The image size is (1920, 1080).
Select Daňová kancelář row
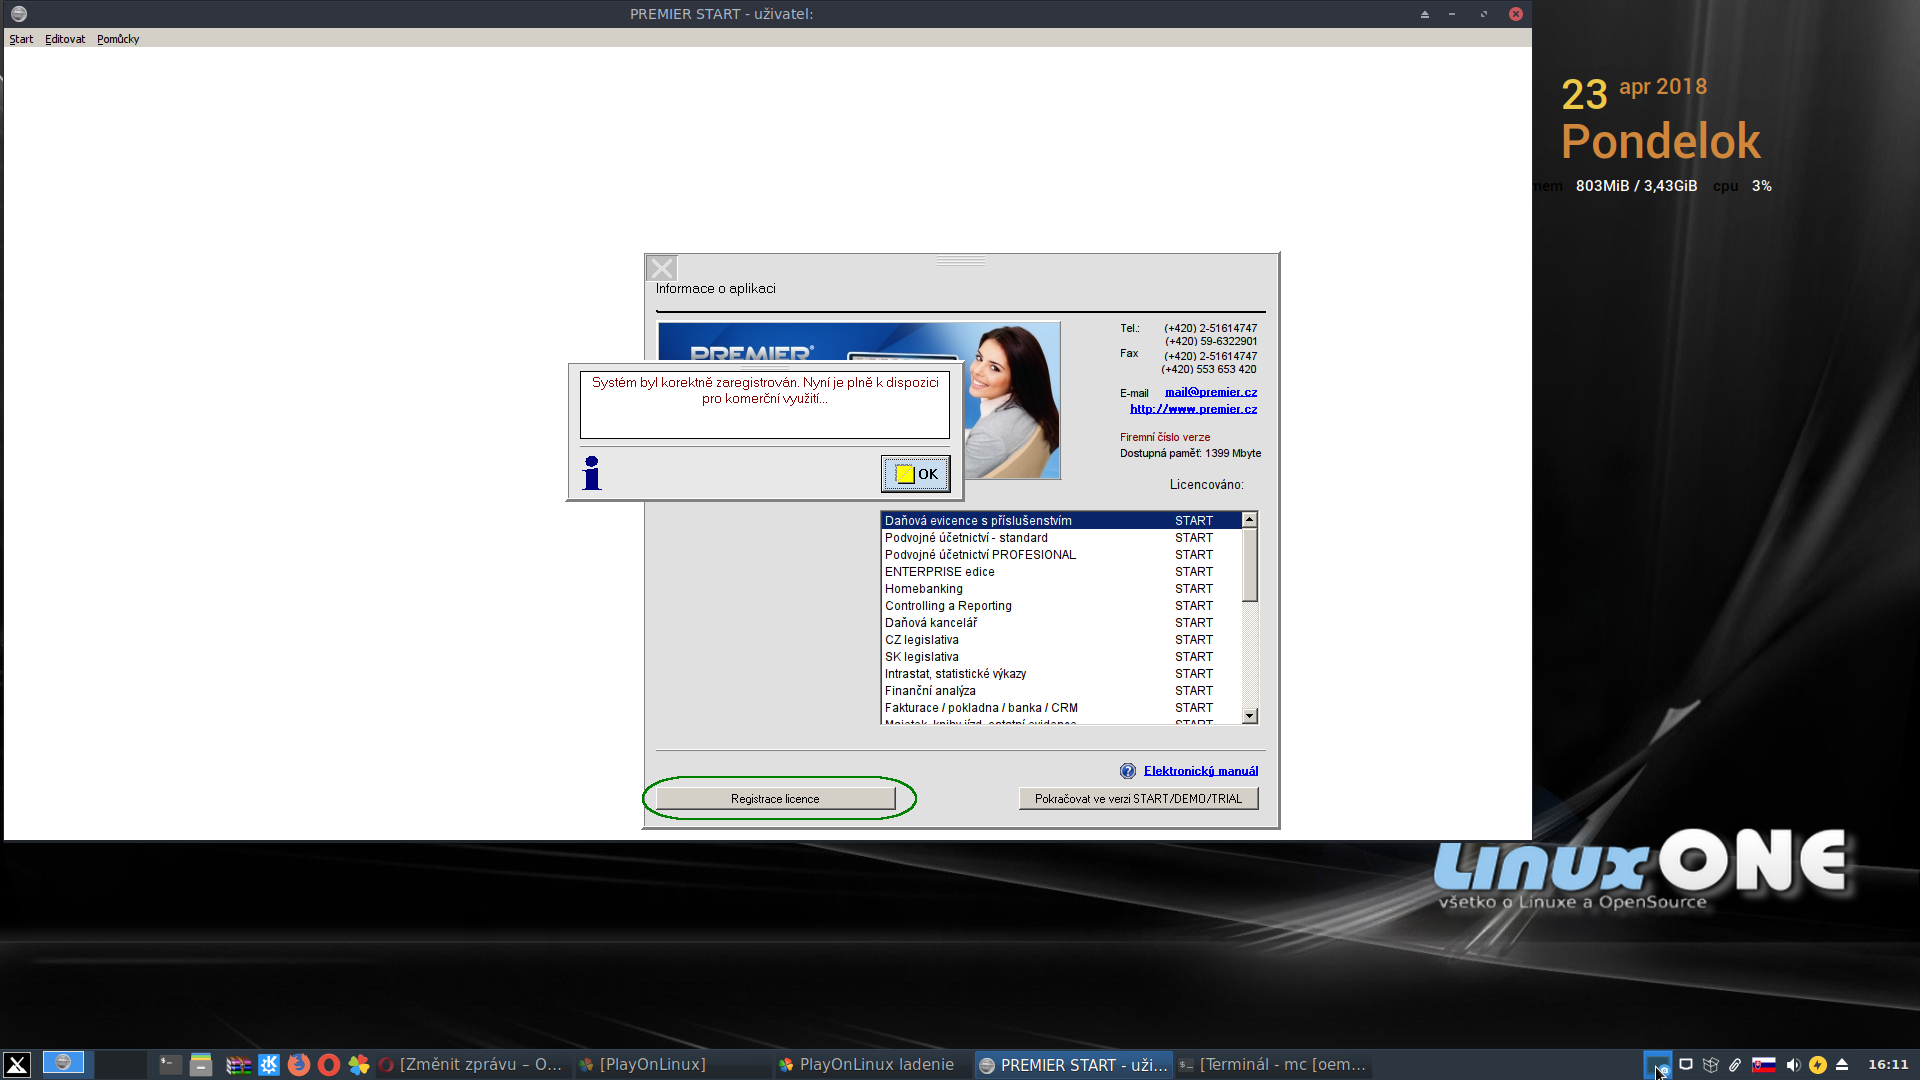click(x=1061, y=623)
